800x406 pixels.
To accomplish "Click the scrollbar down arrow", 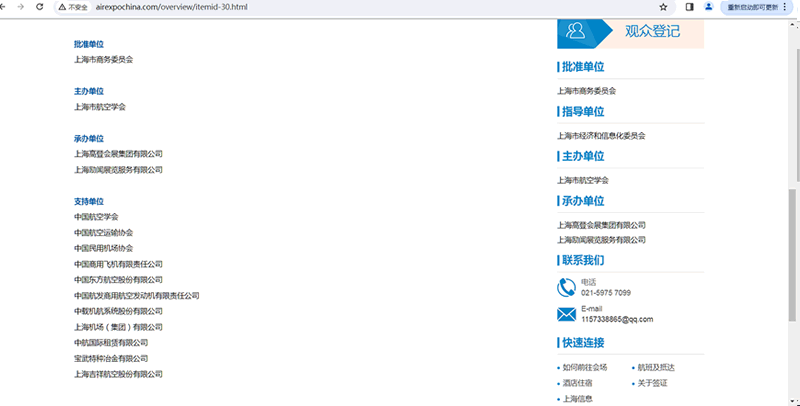I will pyautogui.click(x=794, y=401).
